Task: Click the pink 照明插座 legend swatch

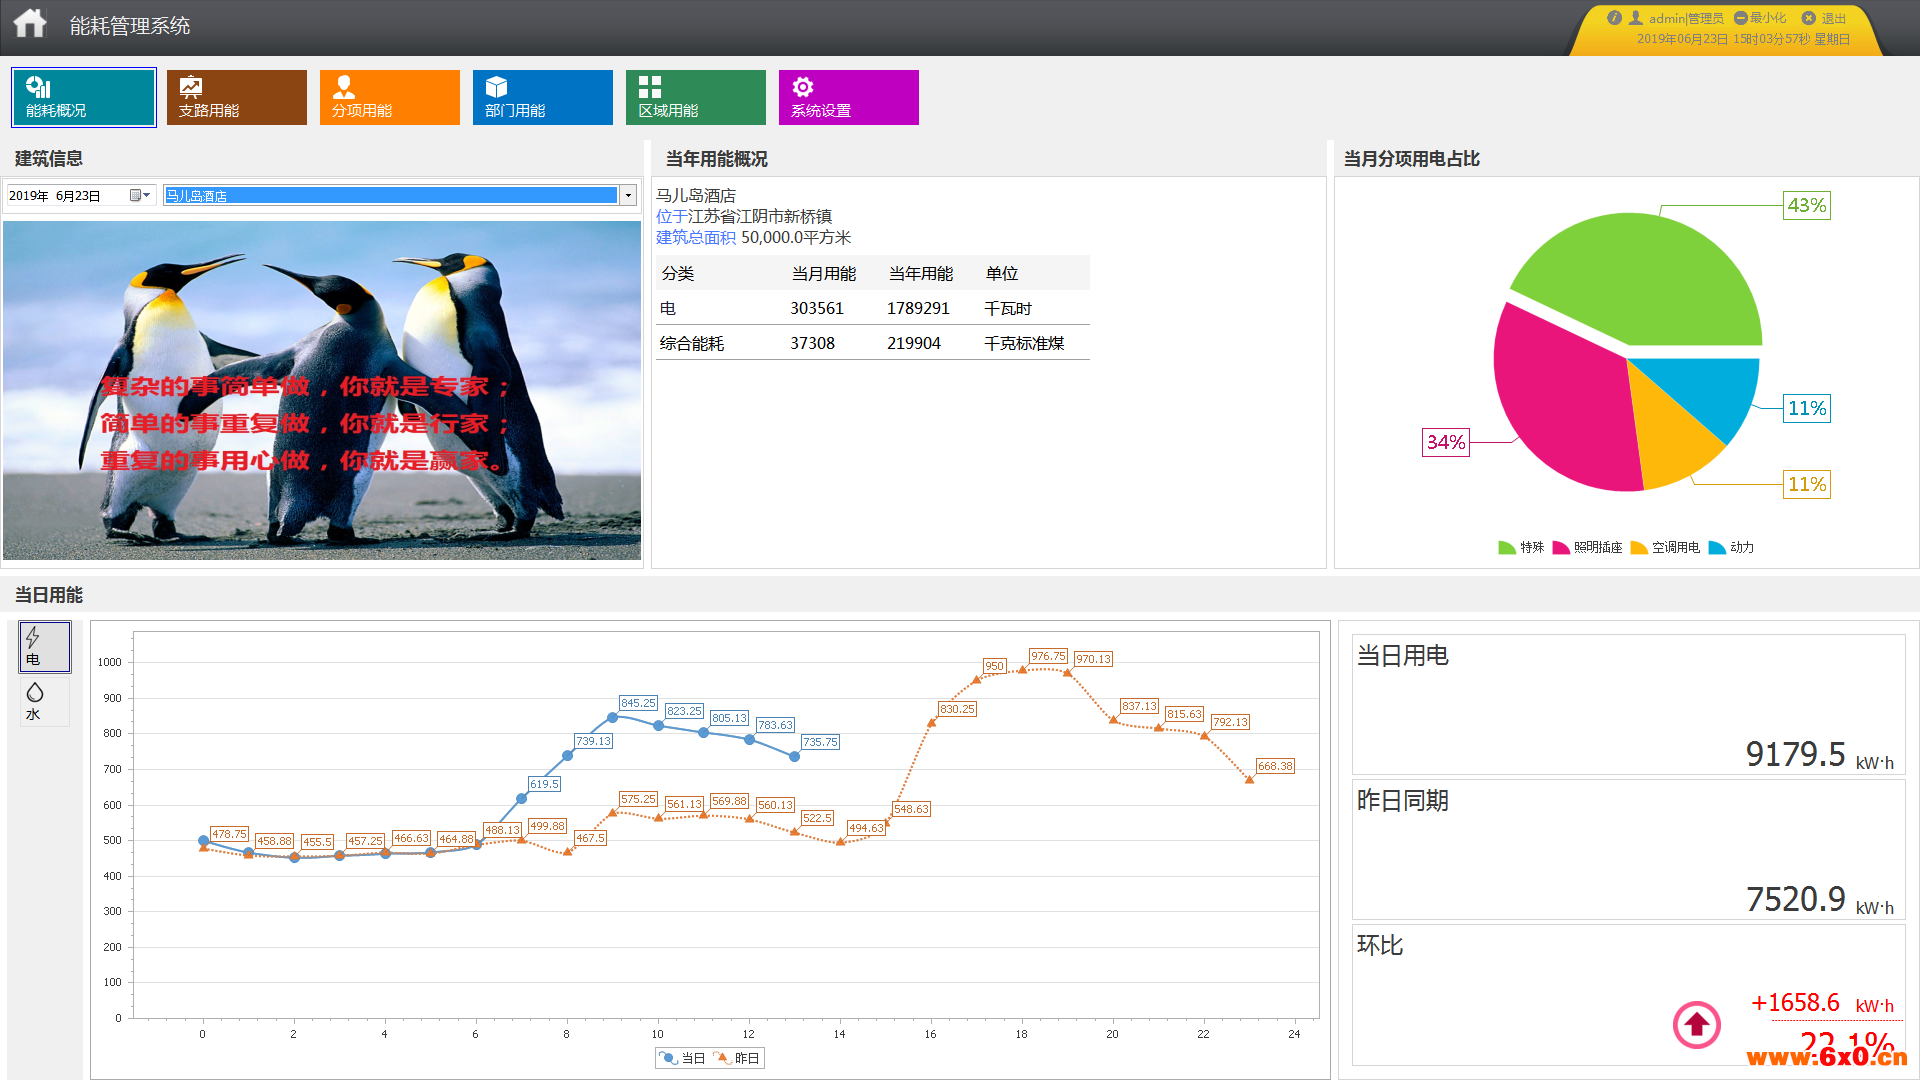Action: [1560, 547]
